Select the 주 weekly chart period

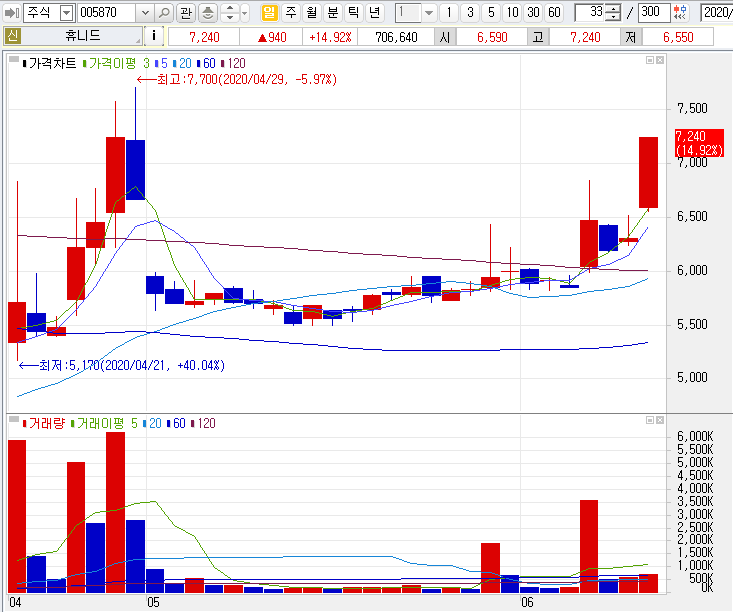(x=290, y=12)
